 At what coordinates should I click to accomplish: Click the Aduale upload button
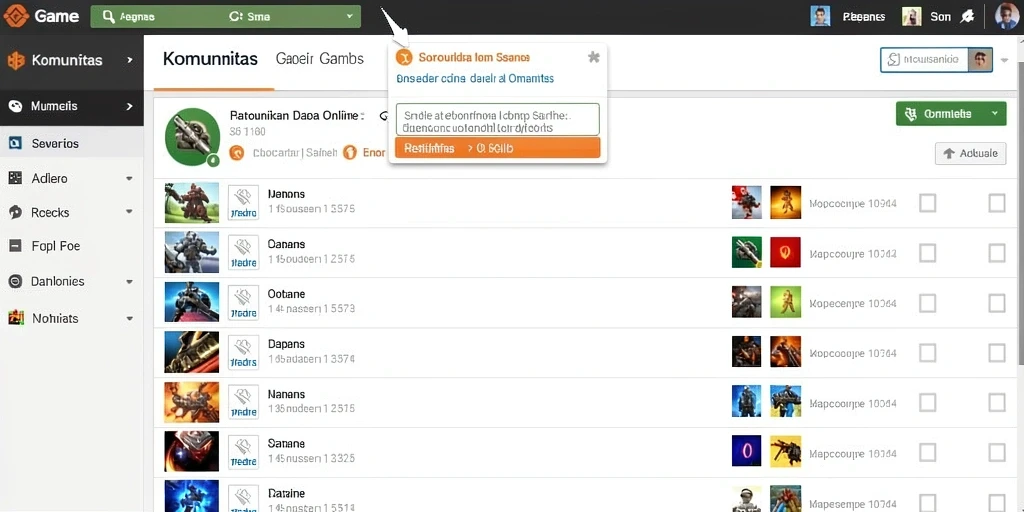pos(970,153)
